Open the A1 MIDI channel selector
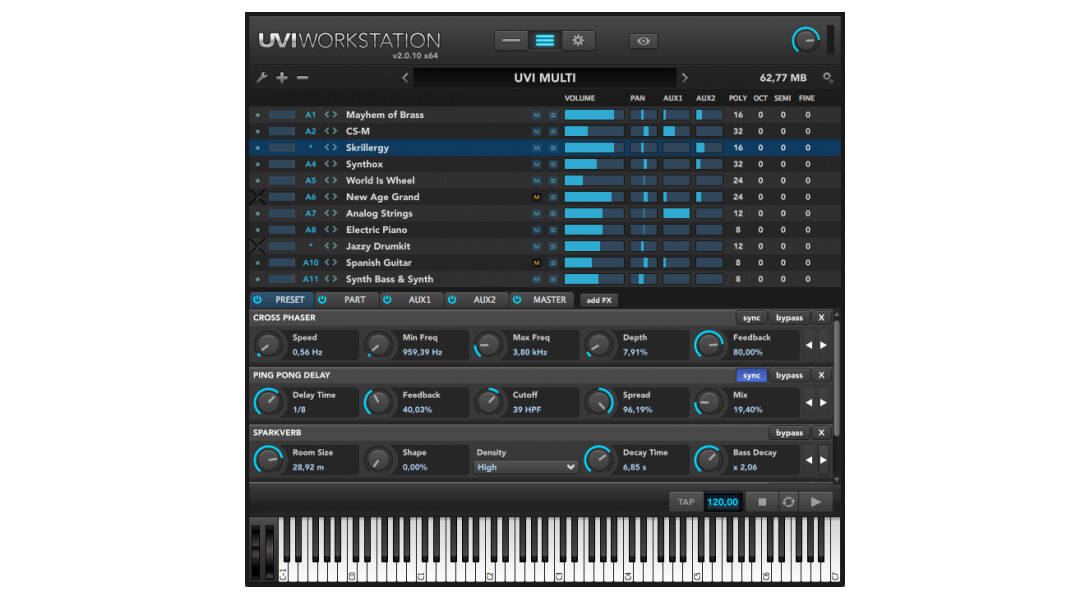The image size is (1090, 600). (310, 115)
